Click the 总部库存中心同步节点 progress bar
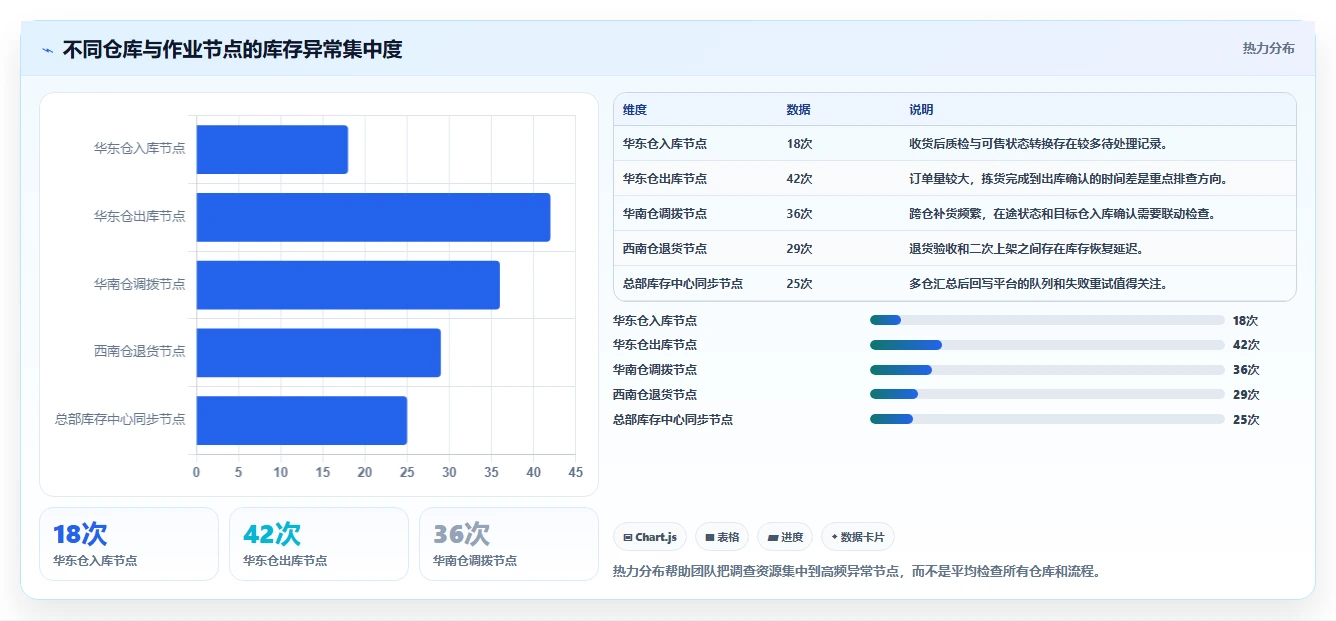Screen dimensions: 1336x621 [1047, 419]
